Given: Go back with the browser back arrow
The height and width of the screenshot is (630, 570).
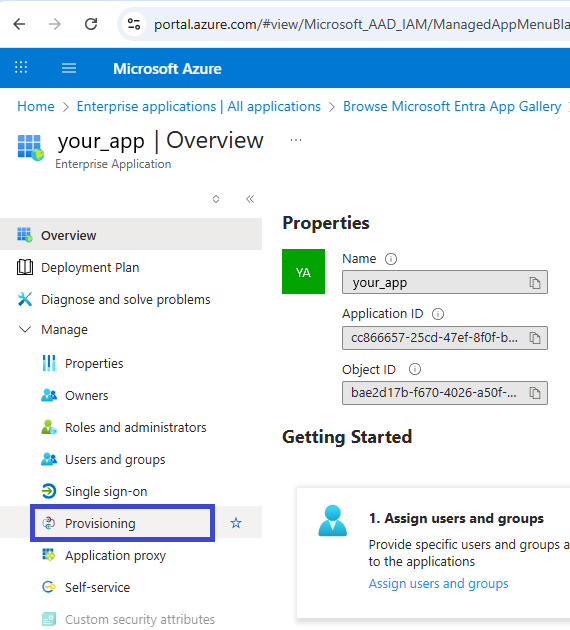Looking at the screenshot, I should click(19, 25).
